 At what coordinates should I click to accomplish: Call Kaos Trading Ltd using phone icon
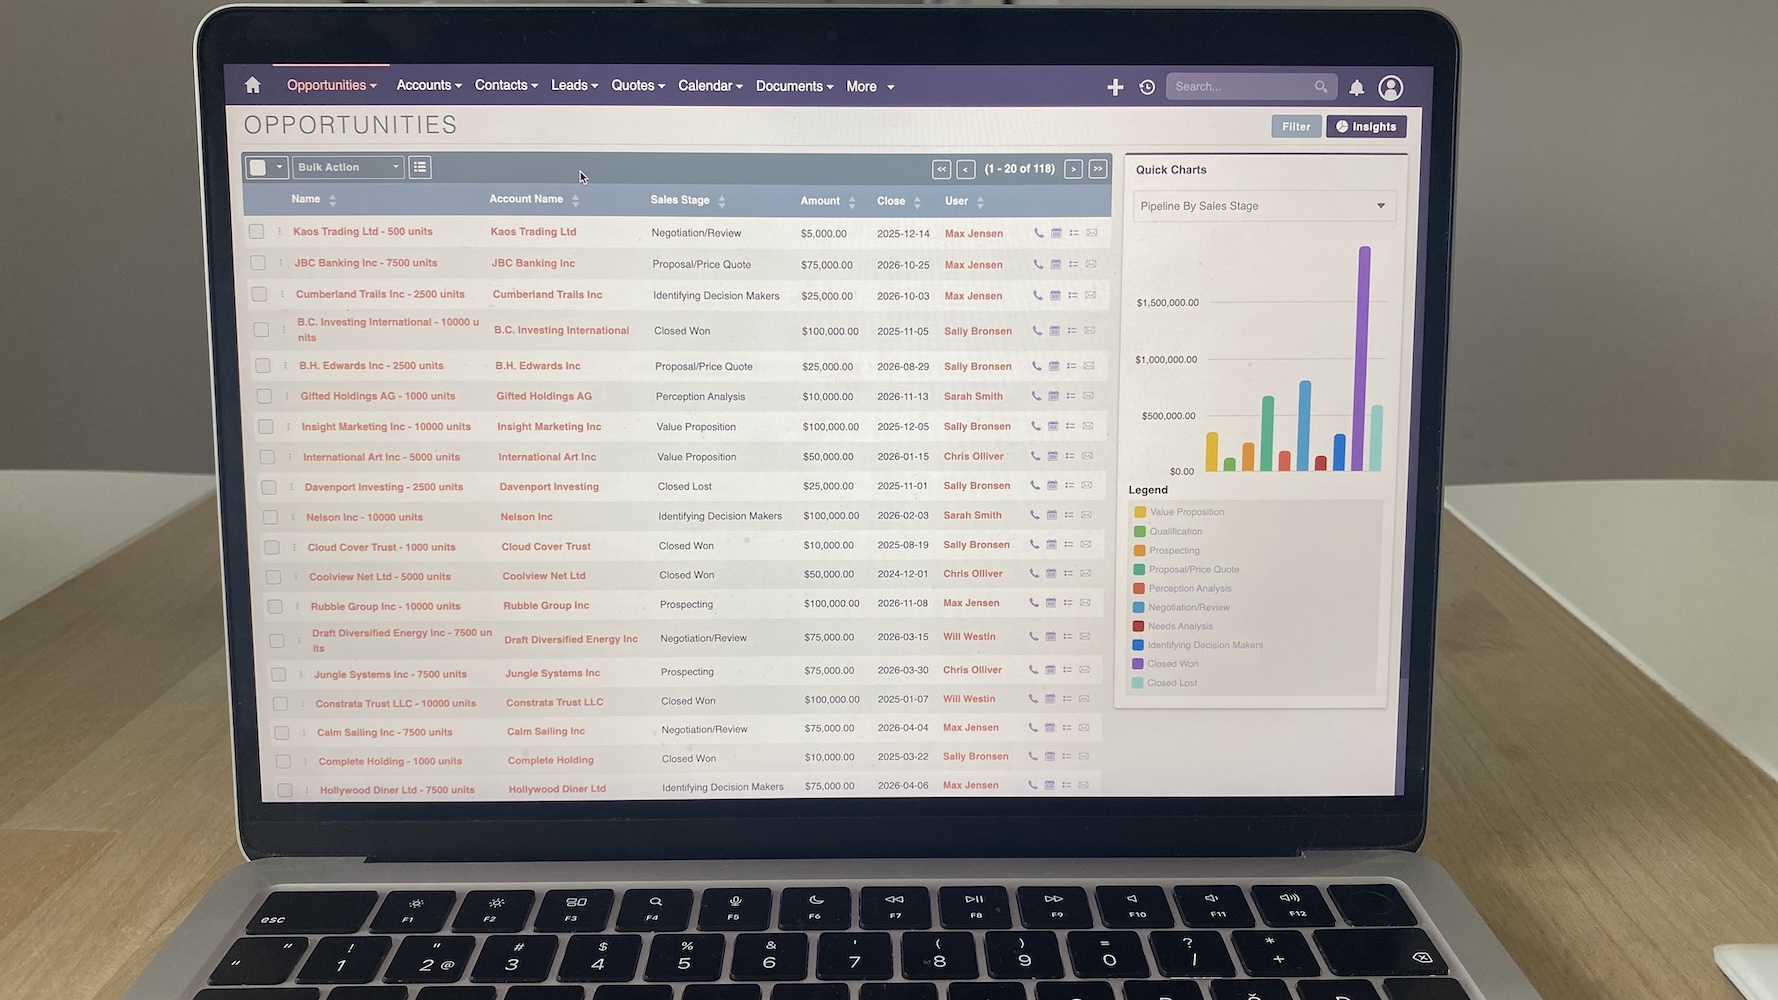click(x=1036, y=232)
